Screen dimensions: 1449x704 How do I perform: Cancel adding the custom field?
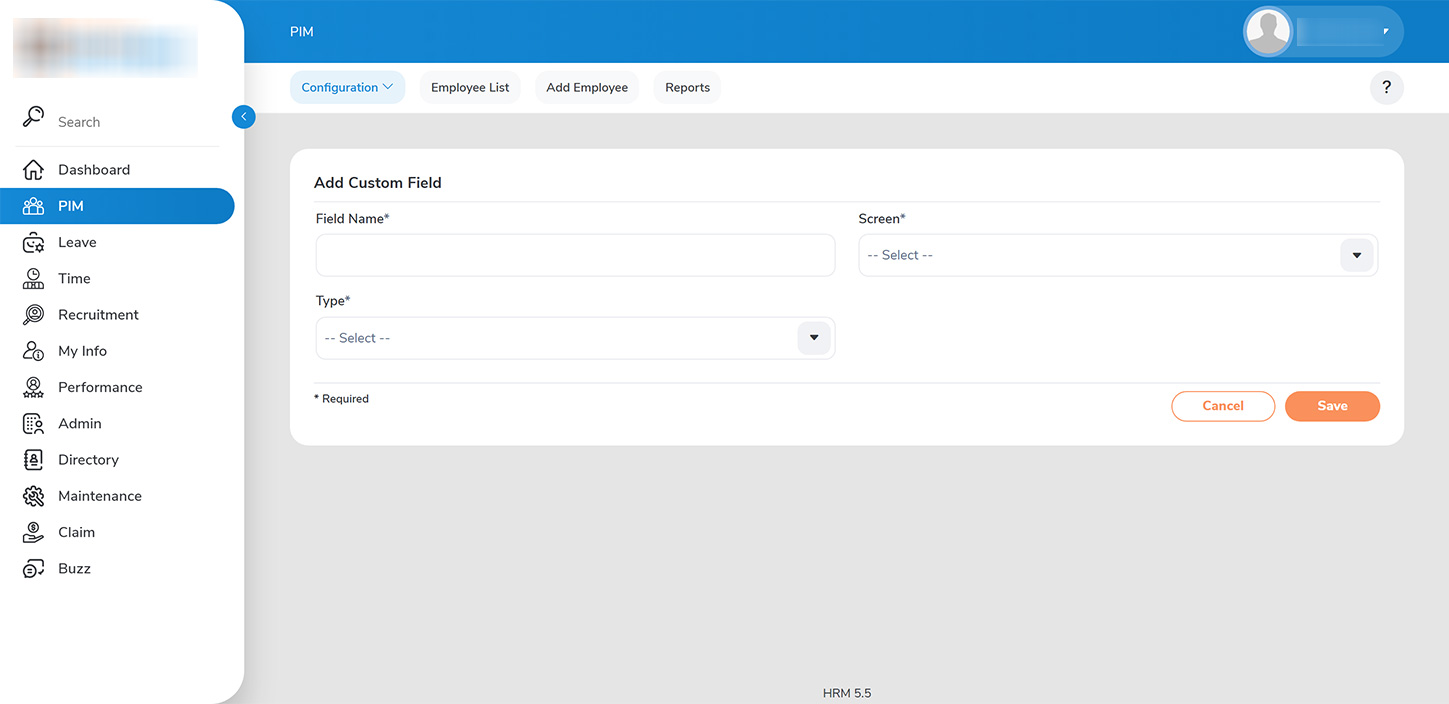click(x=1222, y=406)
